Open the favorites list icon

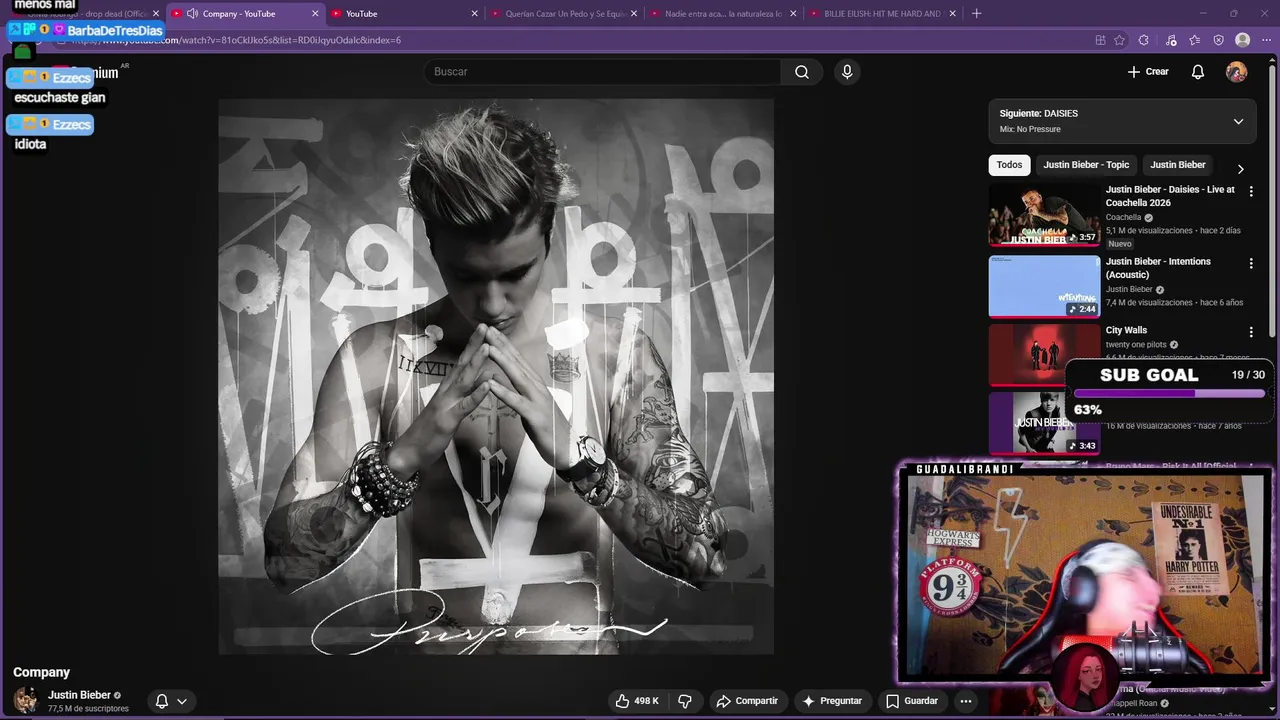pyautogui.click(x=1195, y=40)
